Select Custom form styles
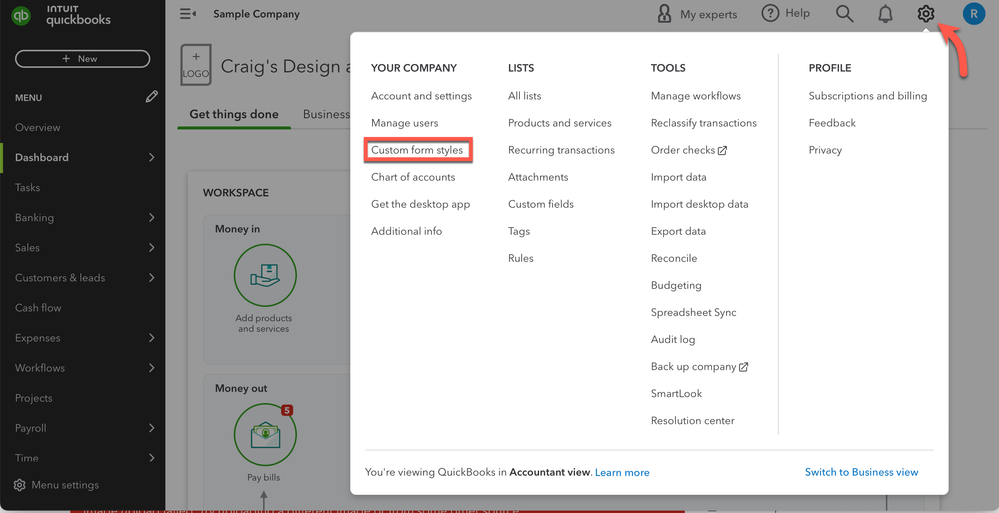The image size is (999, 513). click(x=417, y=150)
